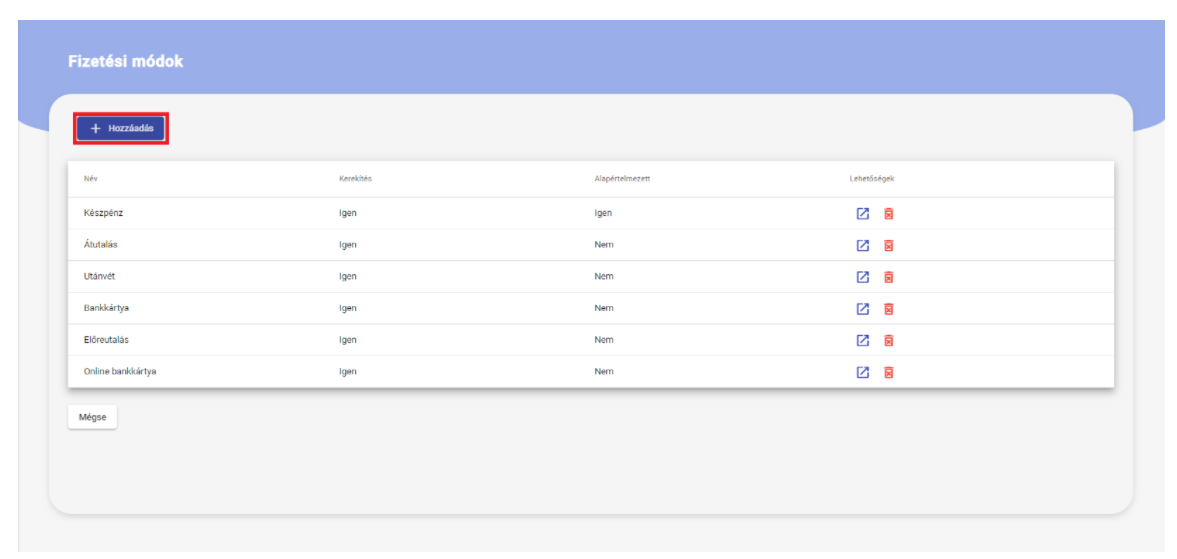Click the Név column header

click(x=91, y=179)
